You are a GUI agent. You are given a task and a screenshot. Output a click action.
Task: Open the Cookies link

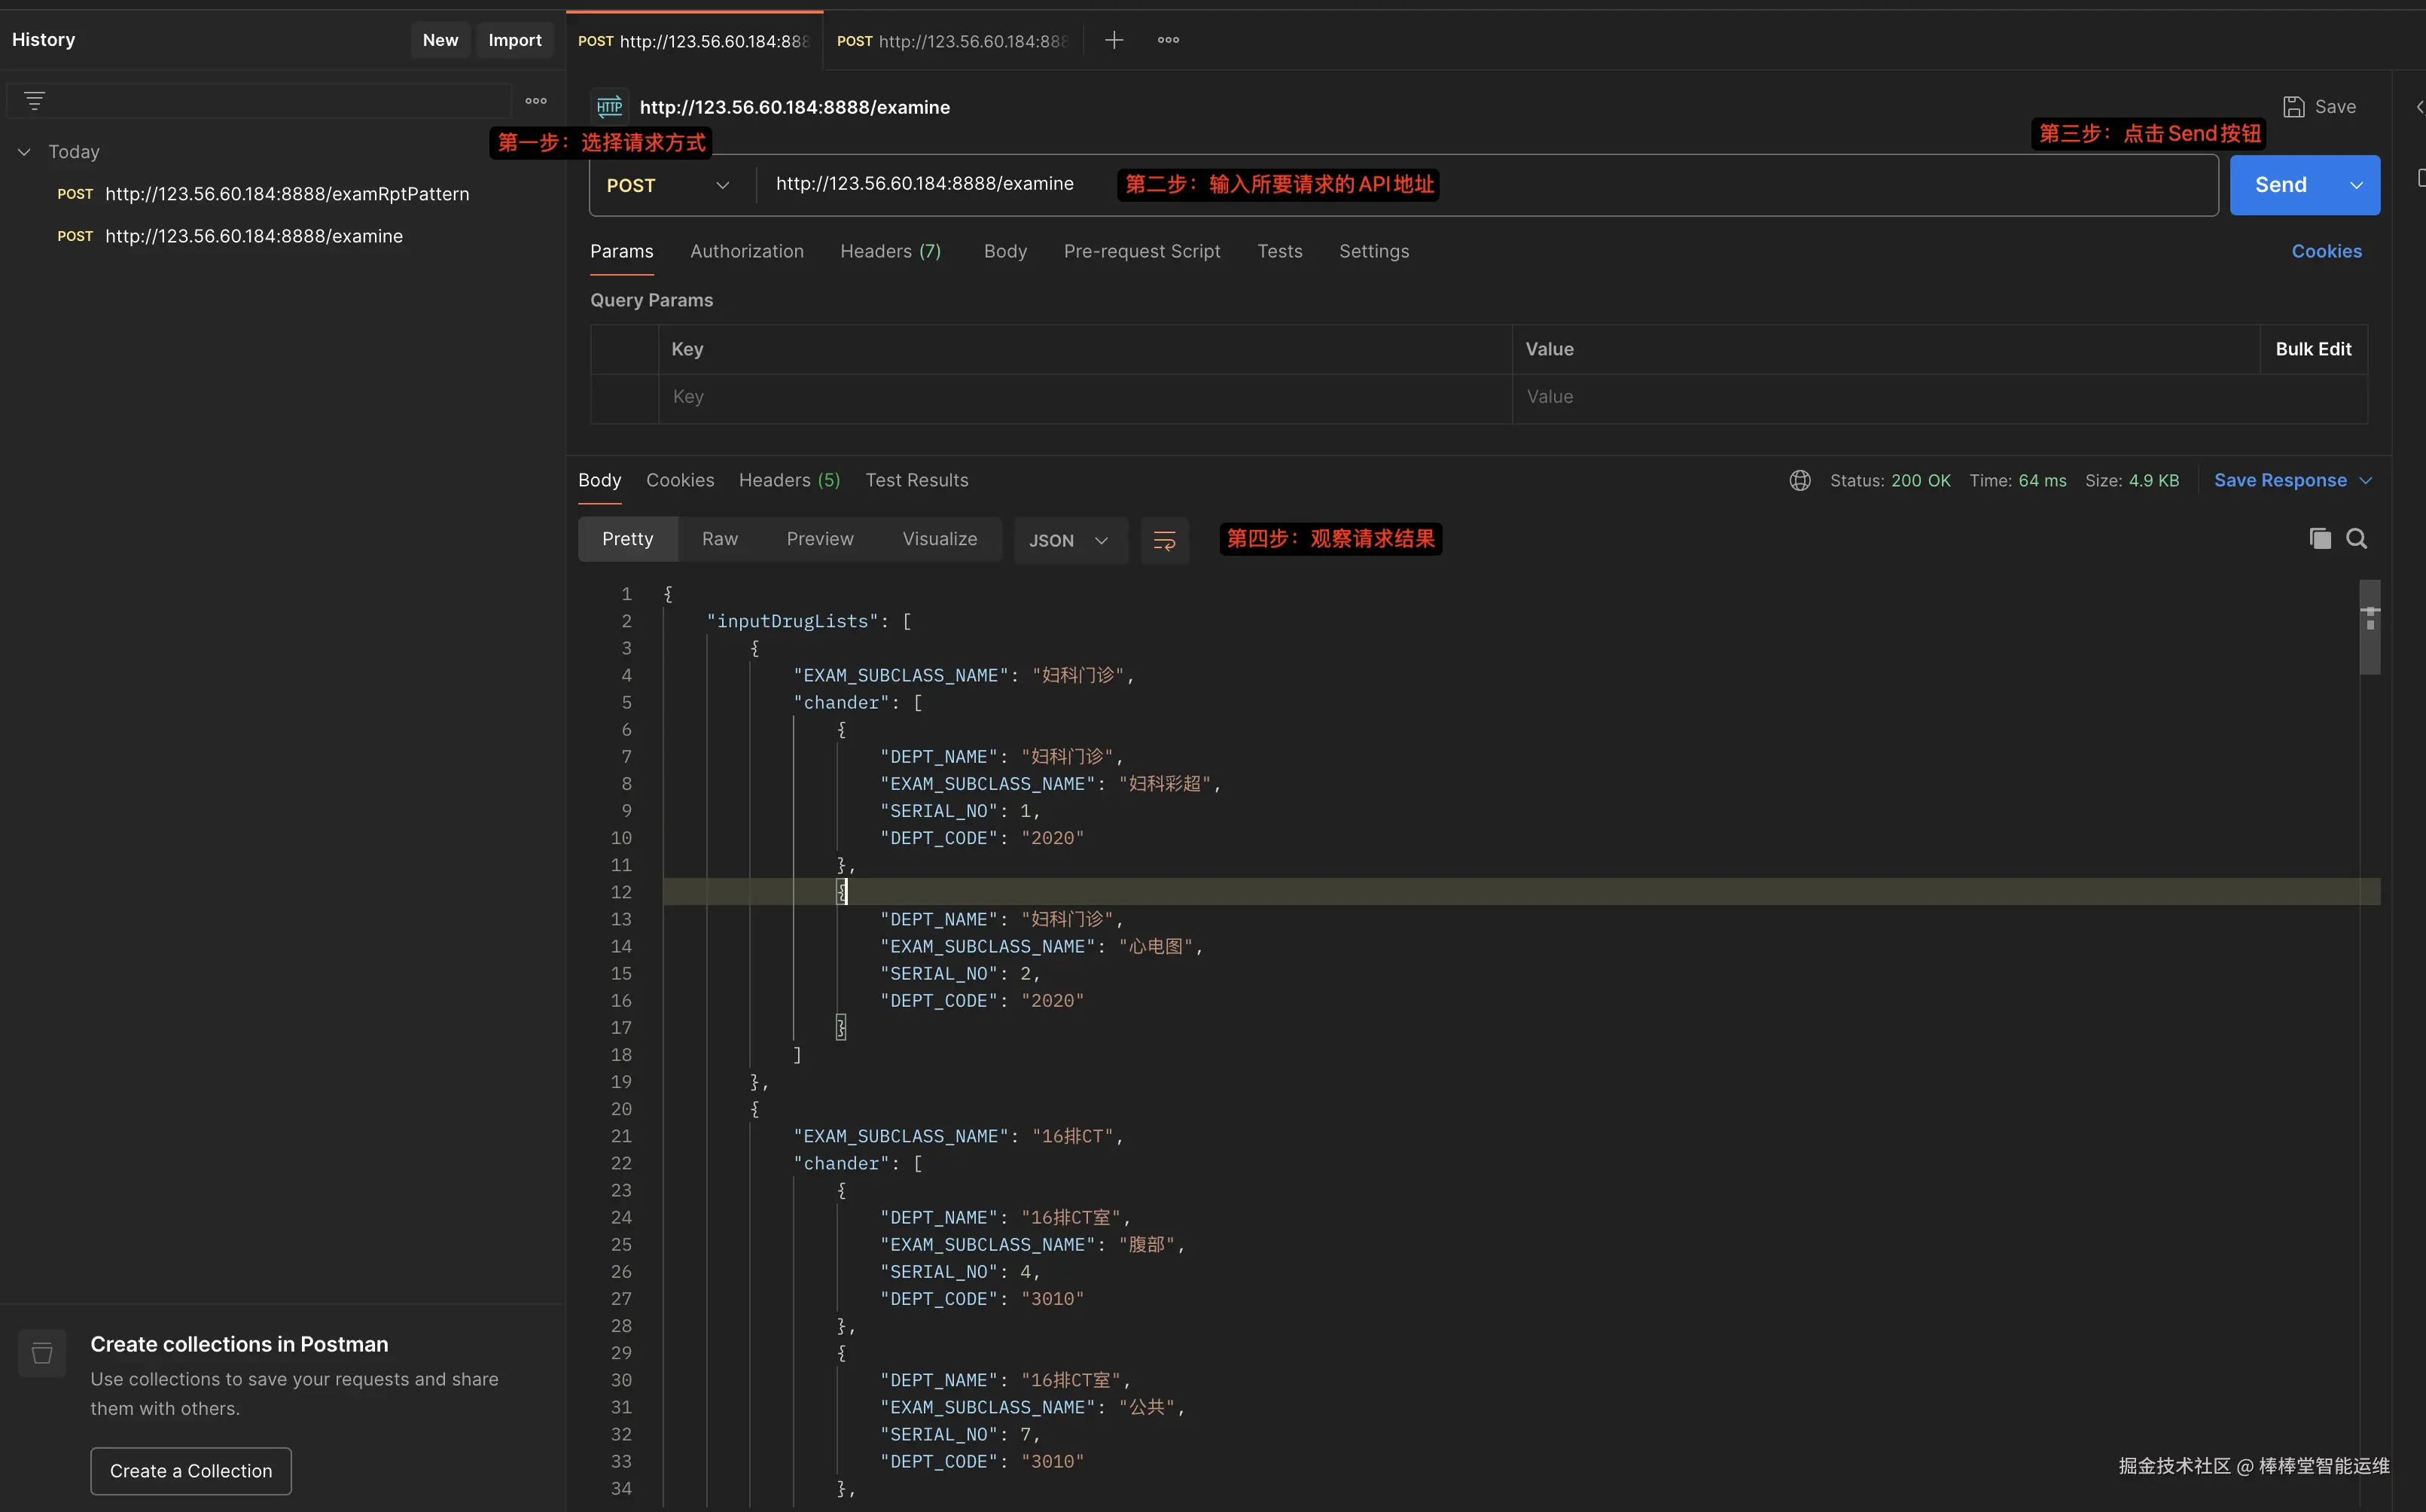tap(2326, 252)
